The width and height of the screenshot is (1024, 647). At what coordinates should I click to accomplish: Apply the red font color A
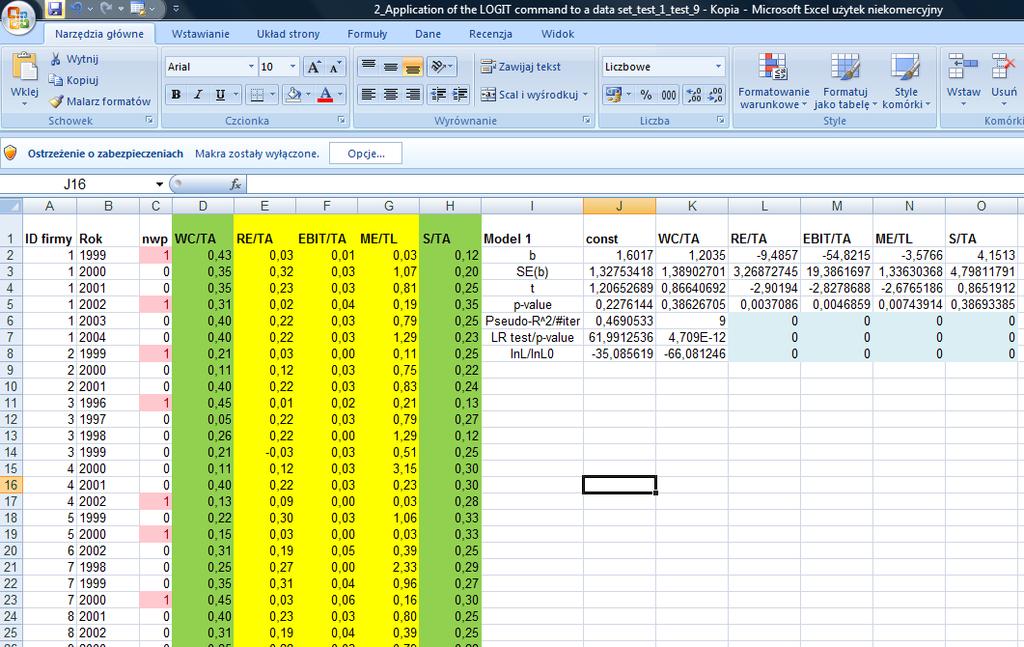325,95
